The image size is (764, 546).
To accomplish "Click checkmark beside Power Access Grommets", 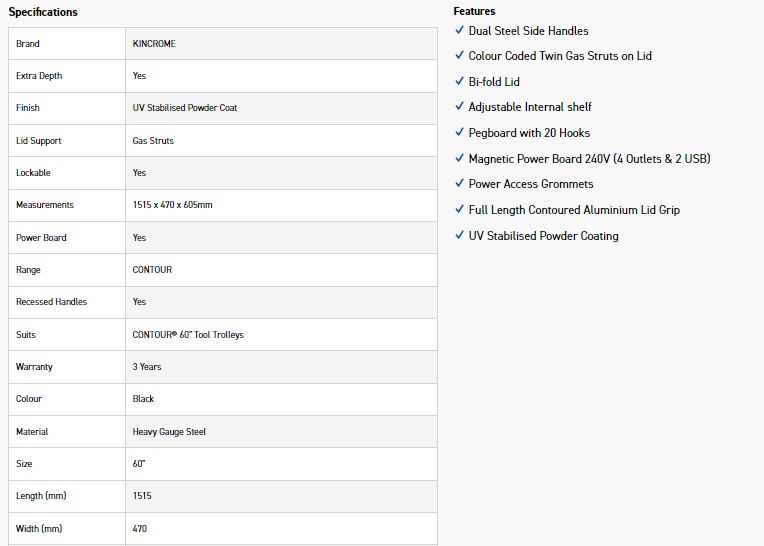I will click(x=459, y=183).
